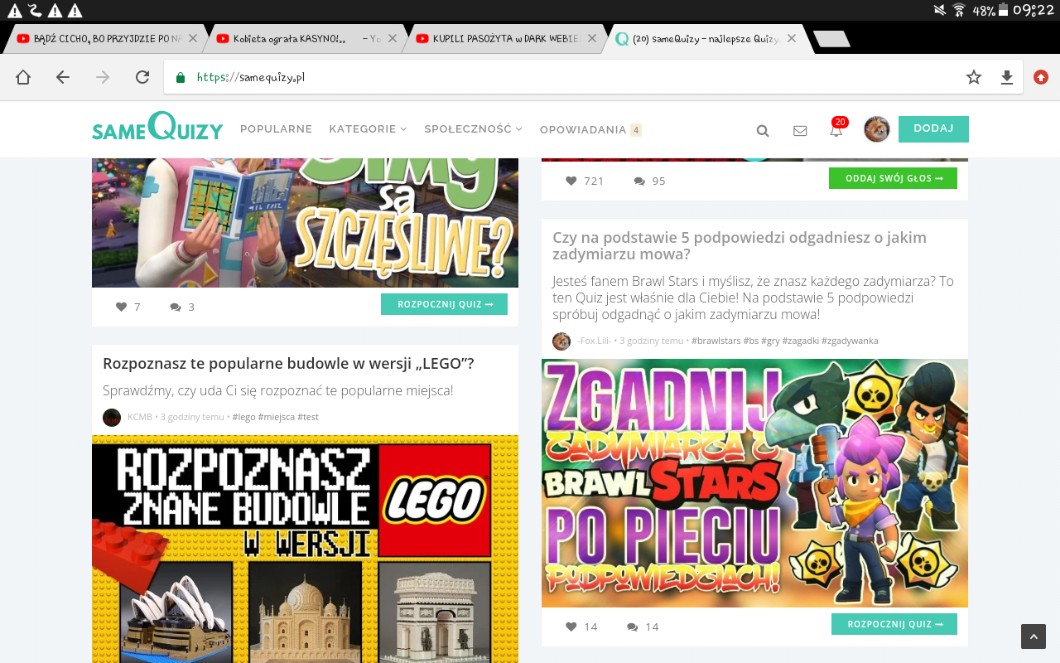Bookmark page with the star icon
Image resolution: width=1060 pixels, height=663 pixels.
[x=973, y=77]
